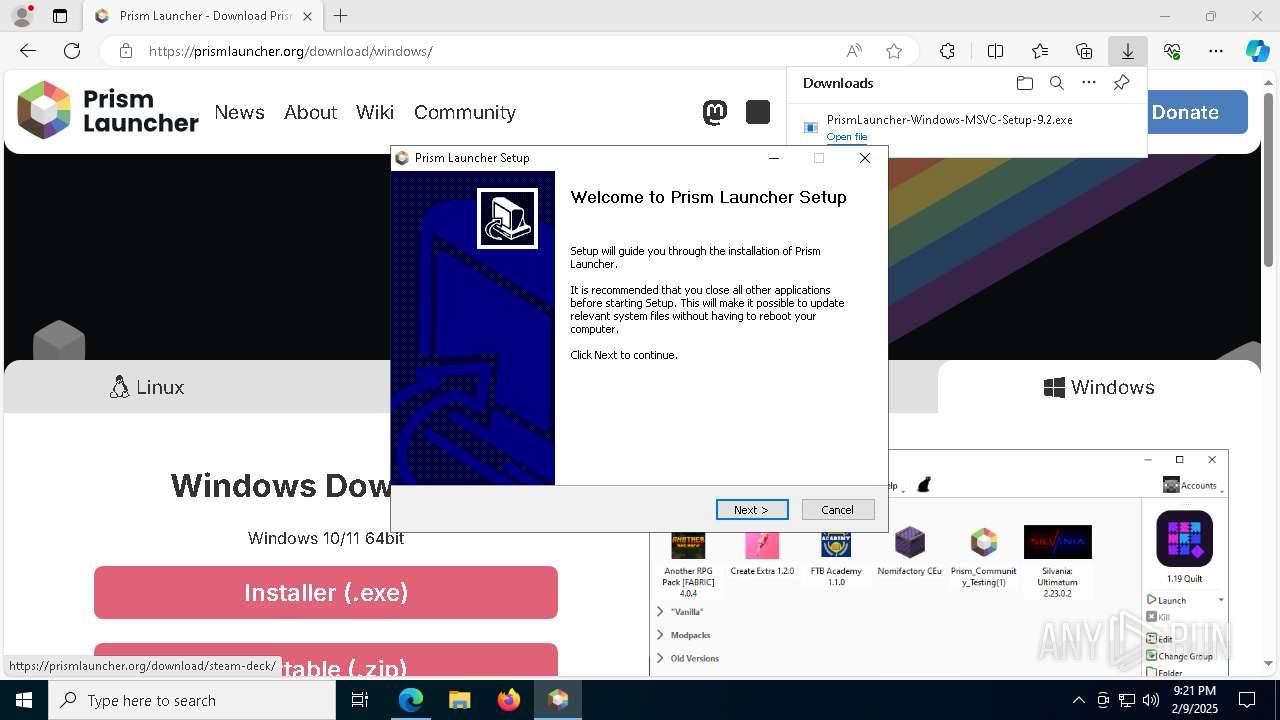This screenshot has height=720, width=1280.
Task: Add this page to favorites
Action: 894,51
